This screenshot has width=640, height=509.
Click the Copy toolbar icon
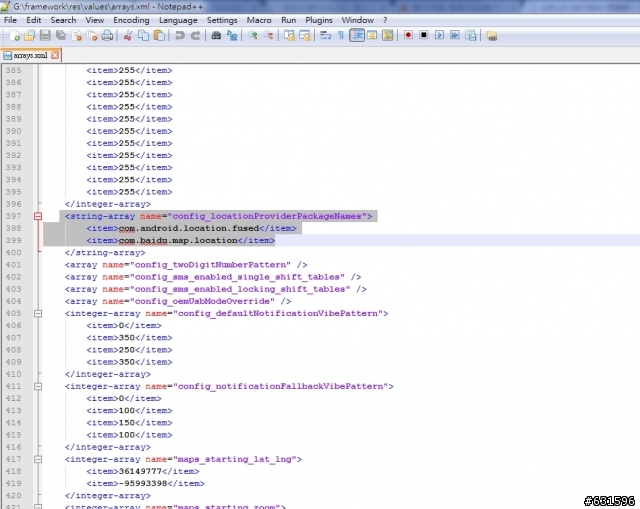(x=143, y=36)
